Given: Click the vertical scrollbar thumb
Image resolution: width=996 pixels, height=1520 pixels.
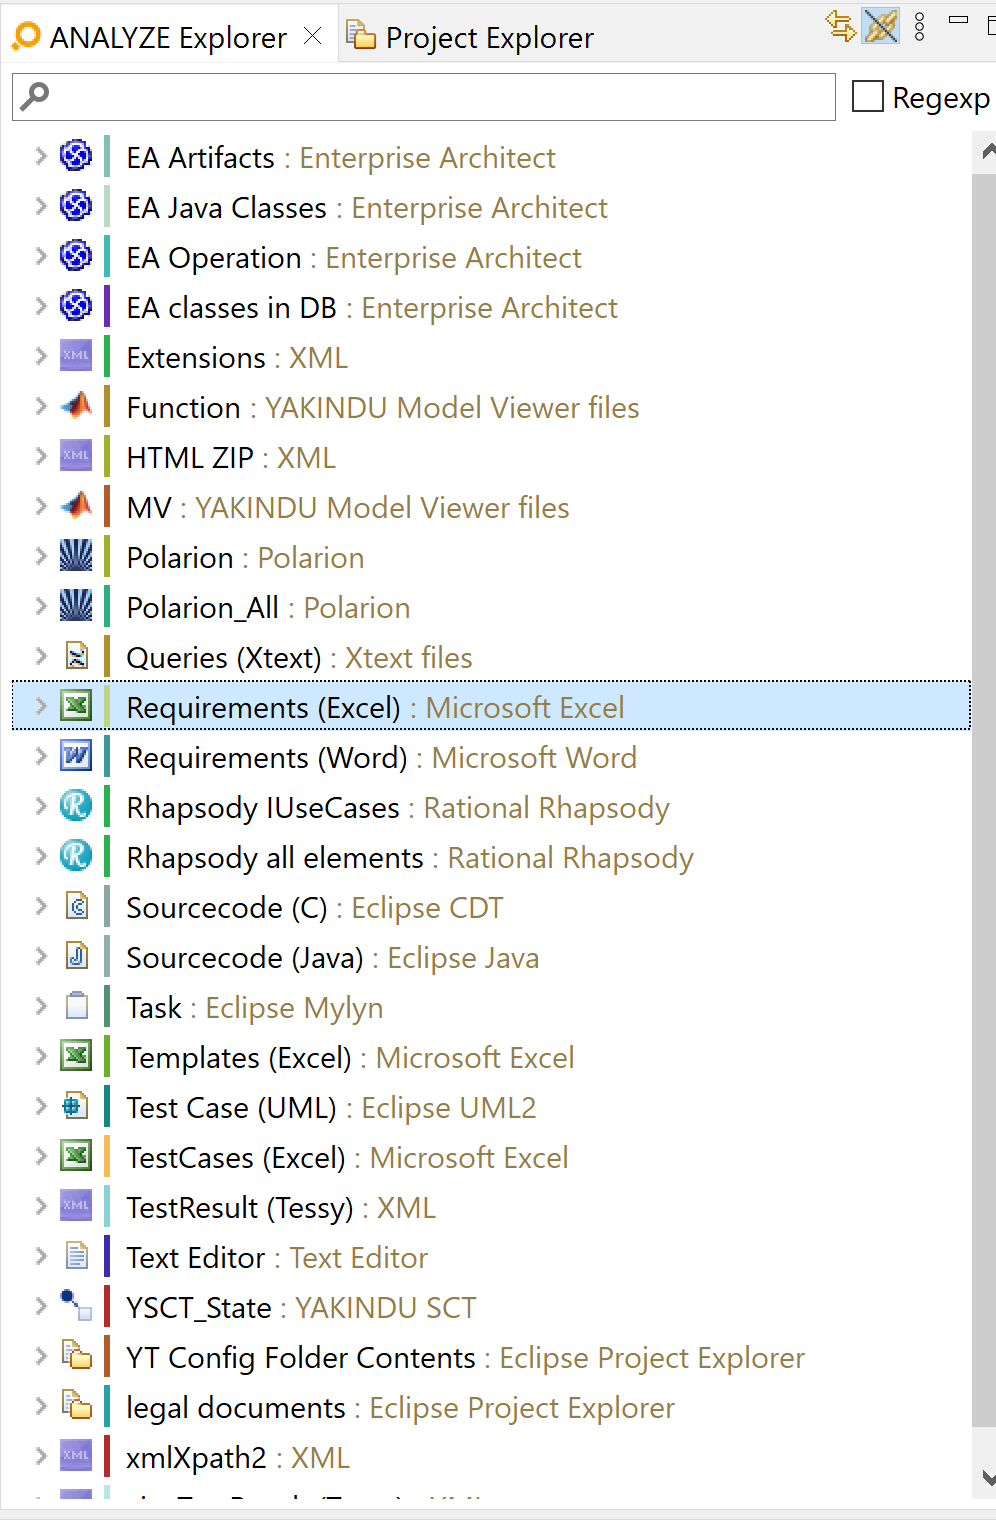Looking at the screenshot, I should (x=984, y=800).
